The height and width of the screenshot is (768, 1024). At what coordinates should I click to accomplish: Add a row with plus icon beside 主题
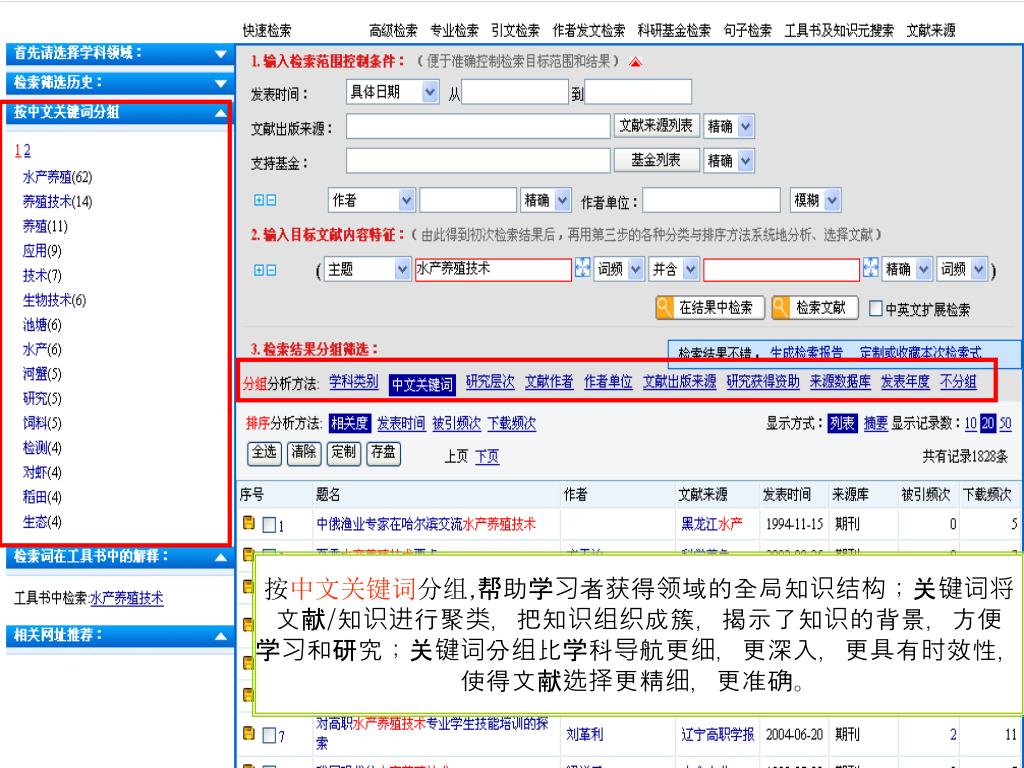click(x=259, y=270)
